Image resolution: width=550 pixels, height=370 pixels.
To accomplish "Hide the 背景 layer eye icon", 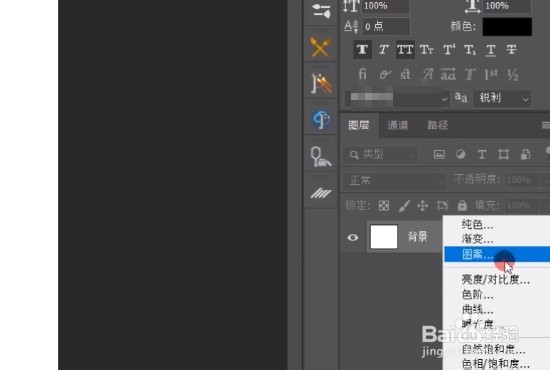I will point(353,237).
